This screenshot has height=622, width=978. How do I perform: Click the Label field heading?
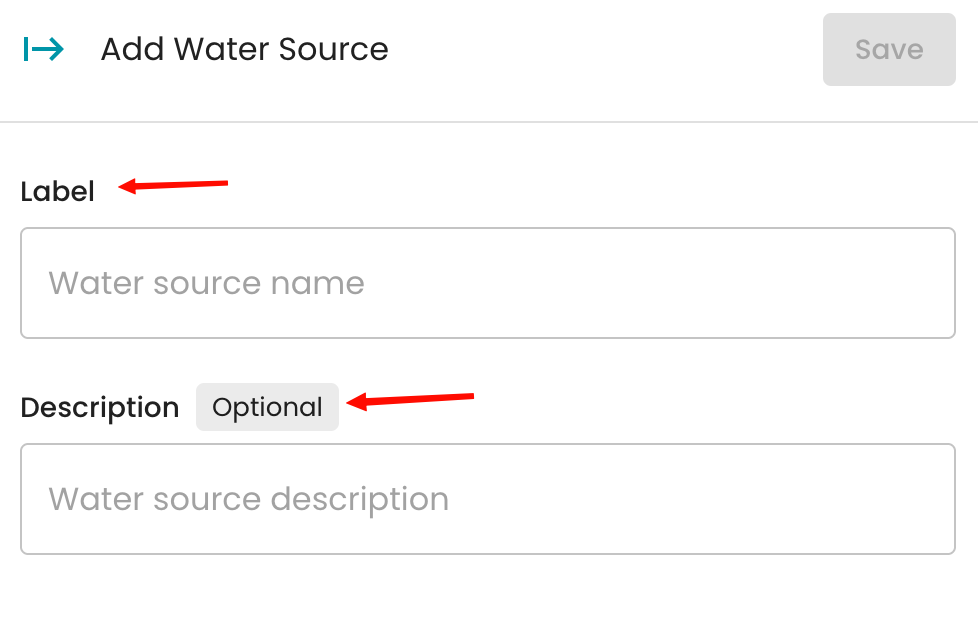pyautogui.click(x=57, y=192)
